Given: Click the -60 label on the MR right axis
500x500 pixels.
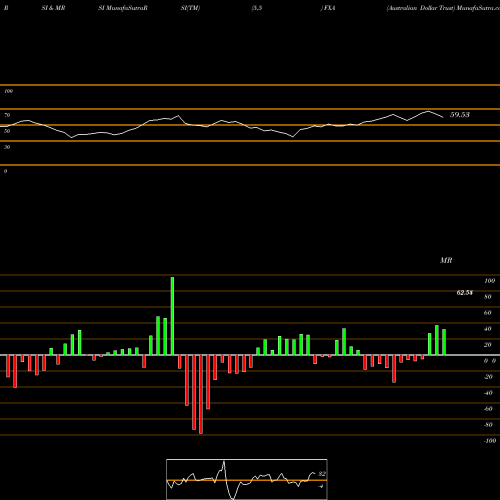Looking at the screenshot, I should pyautogui.click(x=488, y=409).
